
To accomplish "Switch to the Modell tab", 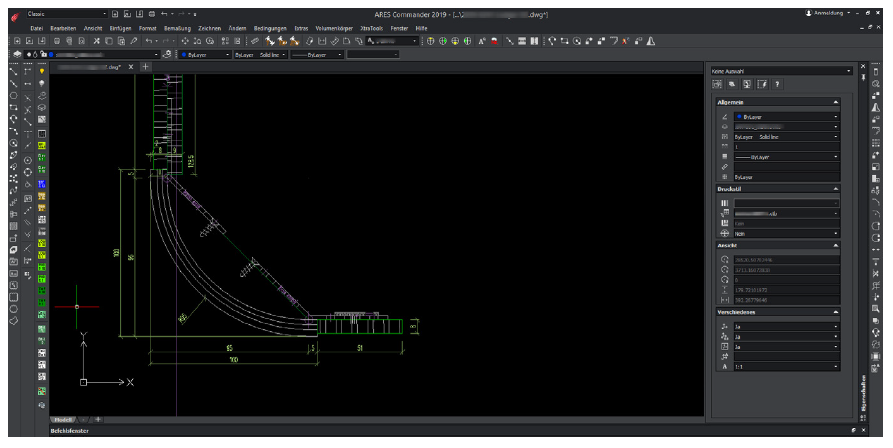I will [64, 418].
